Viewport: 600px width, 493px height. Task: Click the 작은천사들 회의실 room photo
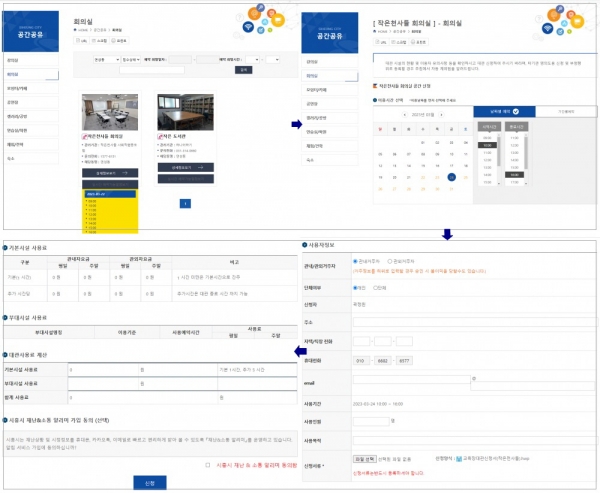coord(110,110)
